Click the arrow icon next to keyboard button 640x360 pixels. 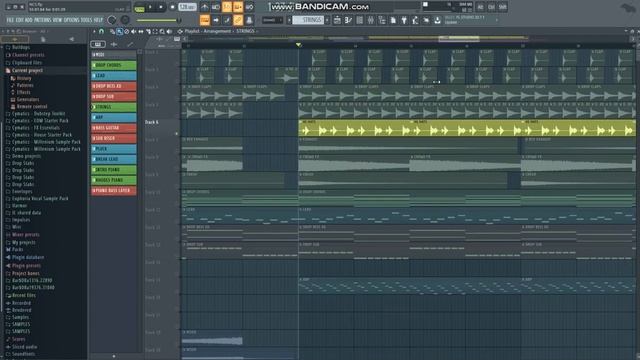[x=216, y=20]
